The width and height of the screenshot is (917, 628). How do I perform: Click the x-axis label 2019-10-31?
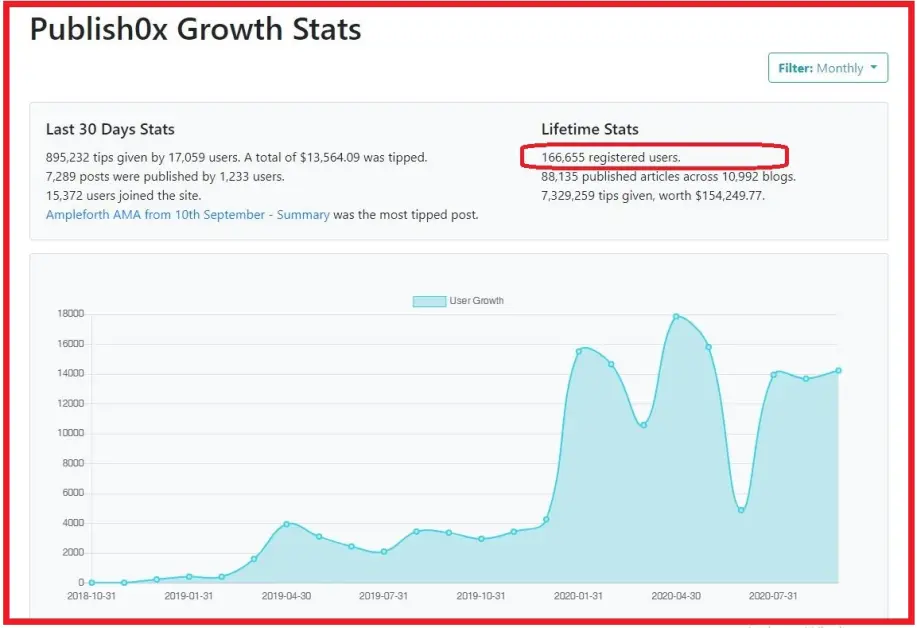coord(481,596)
